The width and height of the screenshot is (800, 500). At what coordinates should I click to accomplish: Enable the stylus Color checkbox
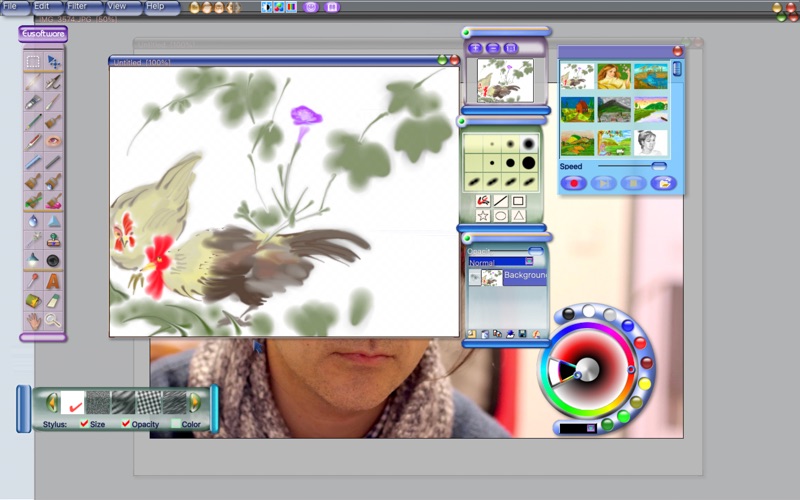tap(175, 424)
